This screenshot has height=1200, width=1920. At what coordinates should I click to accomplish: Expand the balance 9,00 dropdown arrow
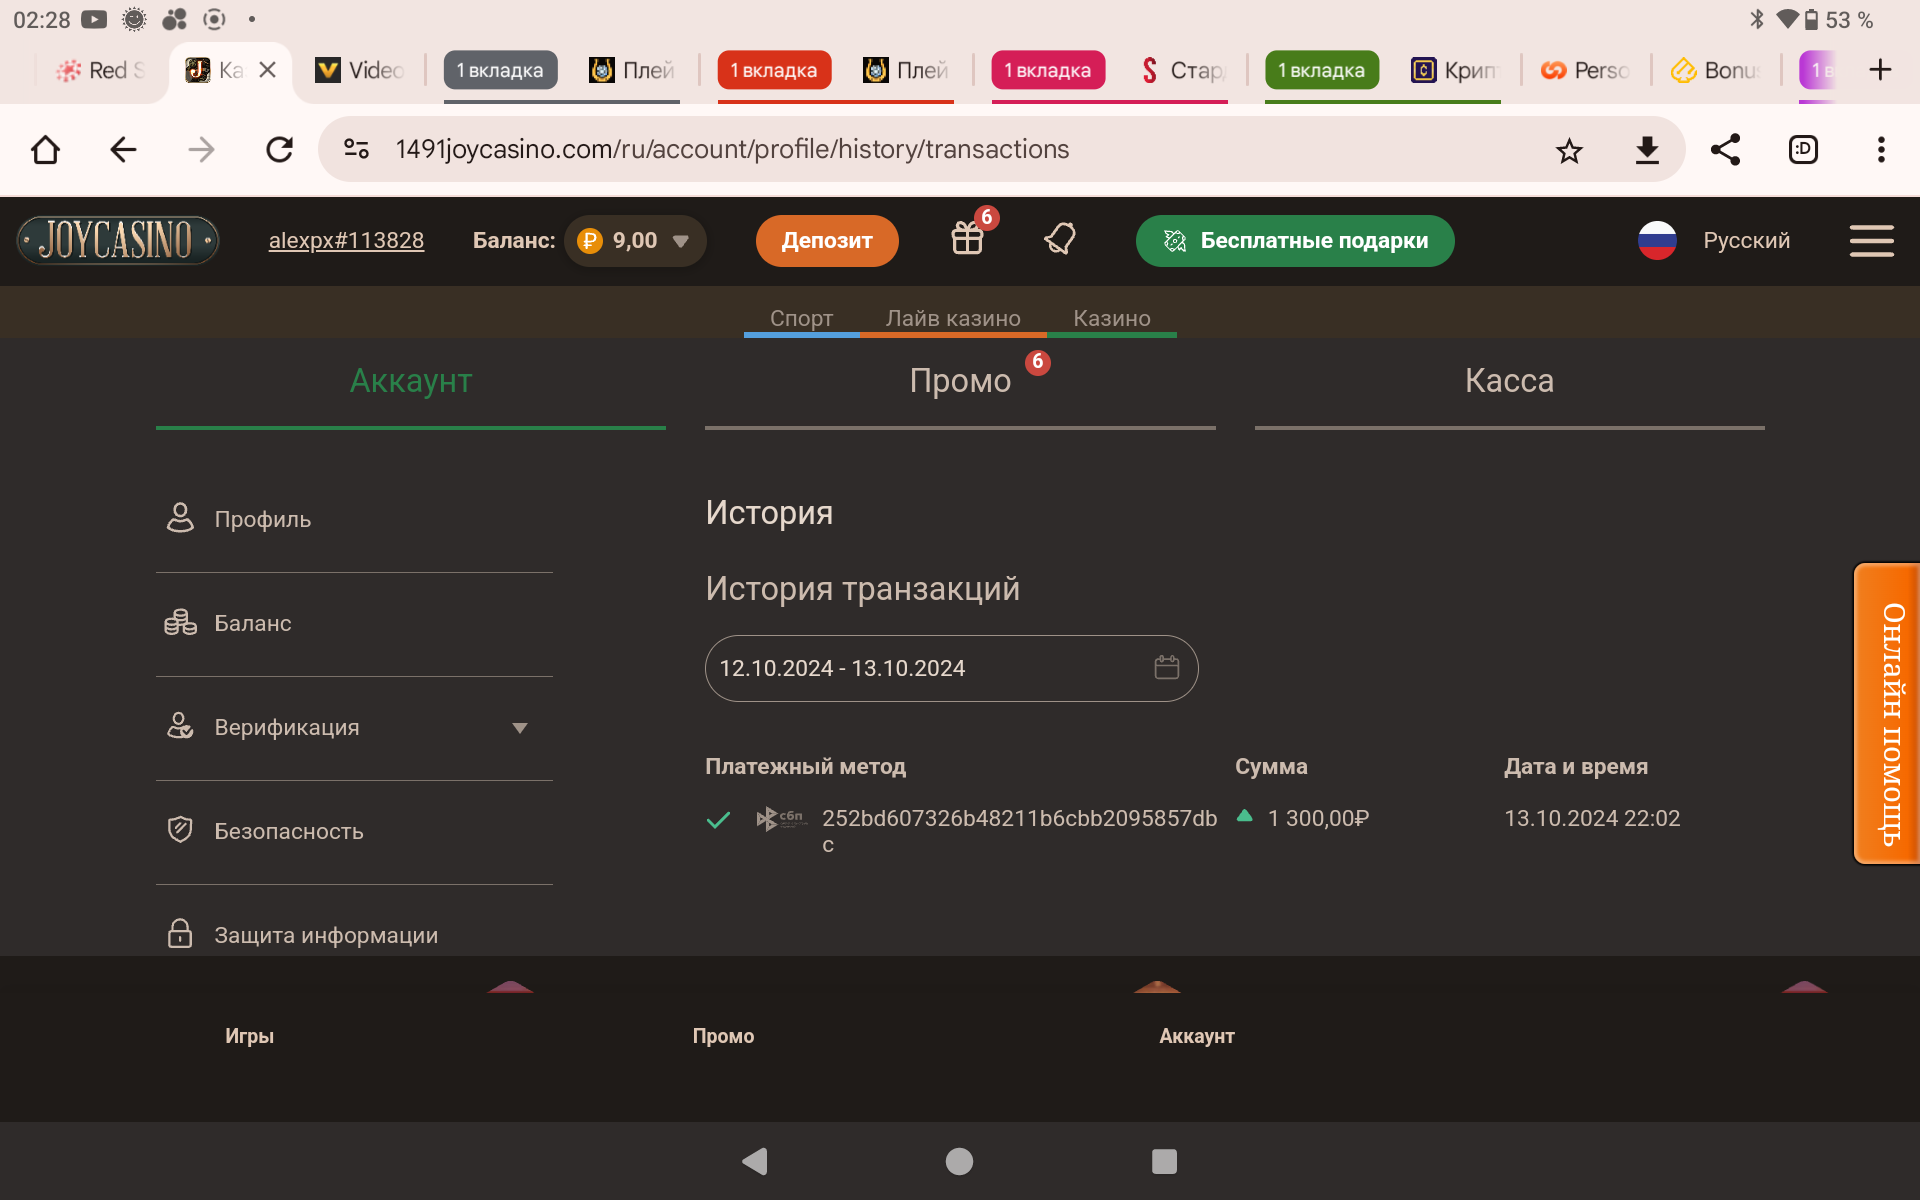681,241
